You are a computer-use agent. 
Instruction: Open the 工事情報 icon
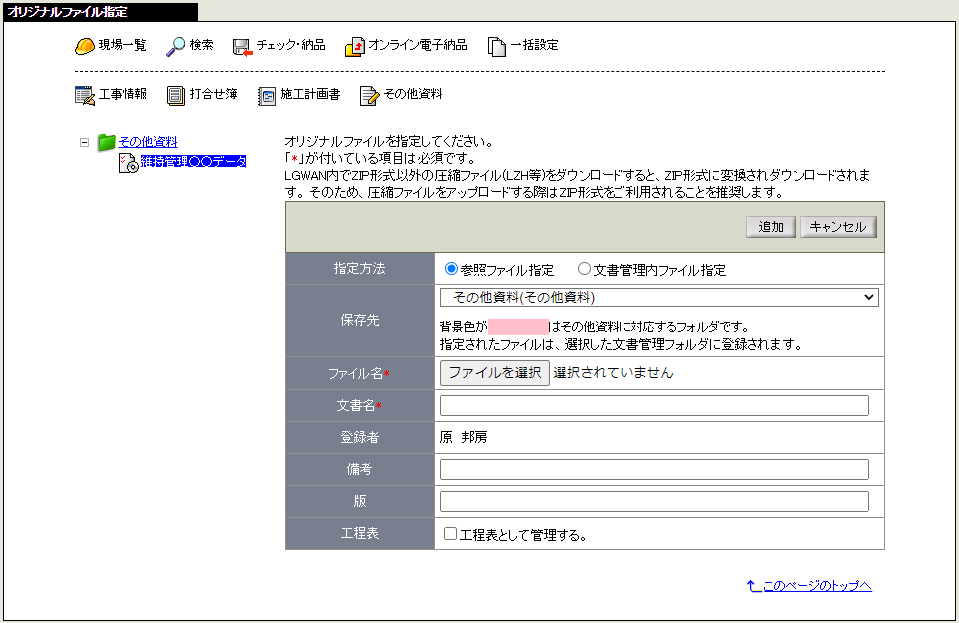pos(85,95)
